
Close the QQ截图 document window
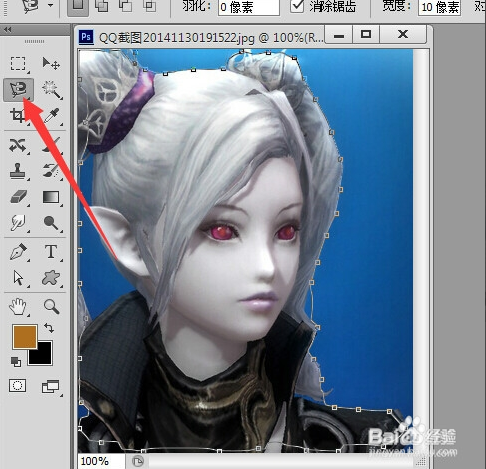point(403,34)
